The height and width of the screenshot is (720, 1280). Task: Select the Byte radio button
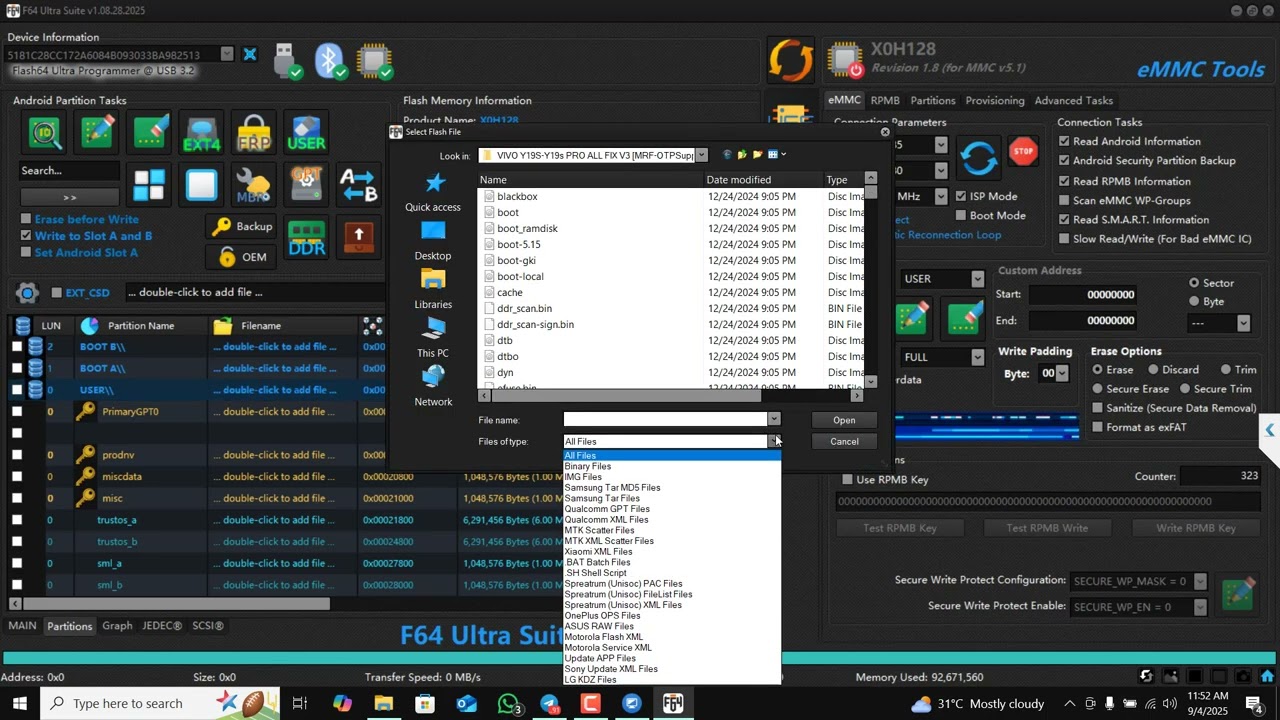(1194, 301)
